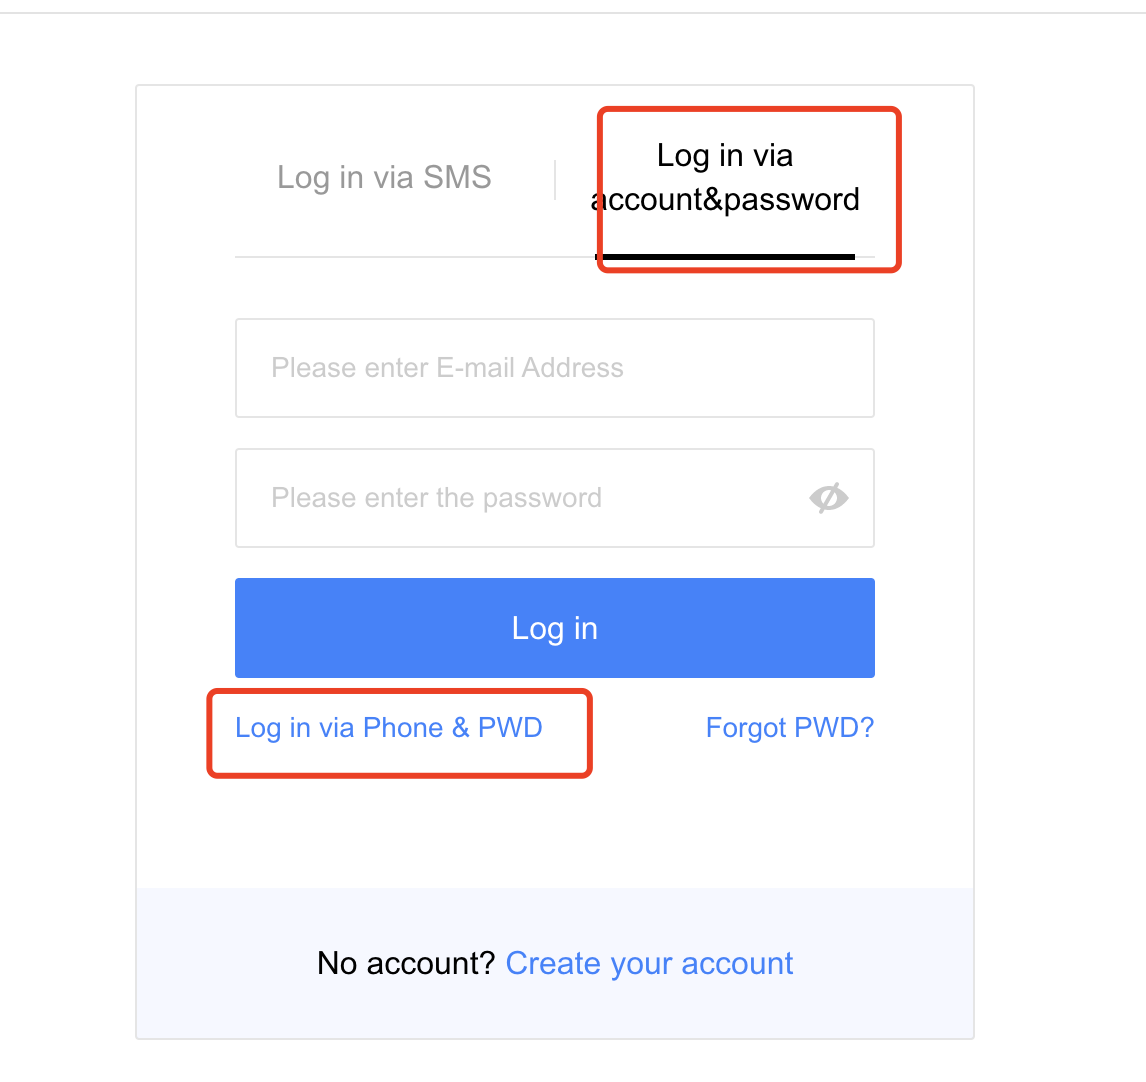Reveal typed password with the eye toggle
1146x1082 pixels.
point(828,498)
